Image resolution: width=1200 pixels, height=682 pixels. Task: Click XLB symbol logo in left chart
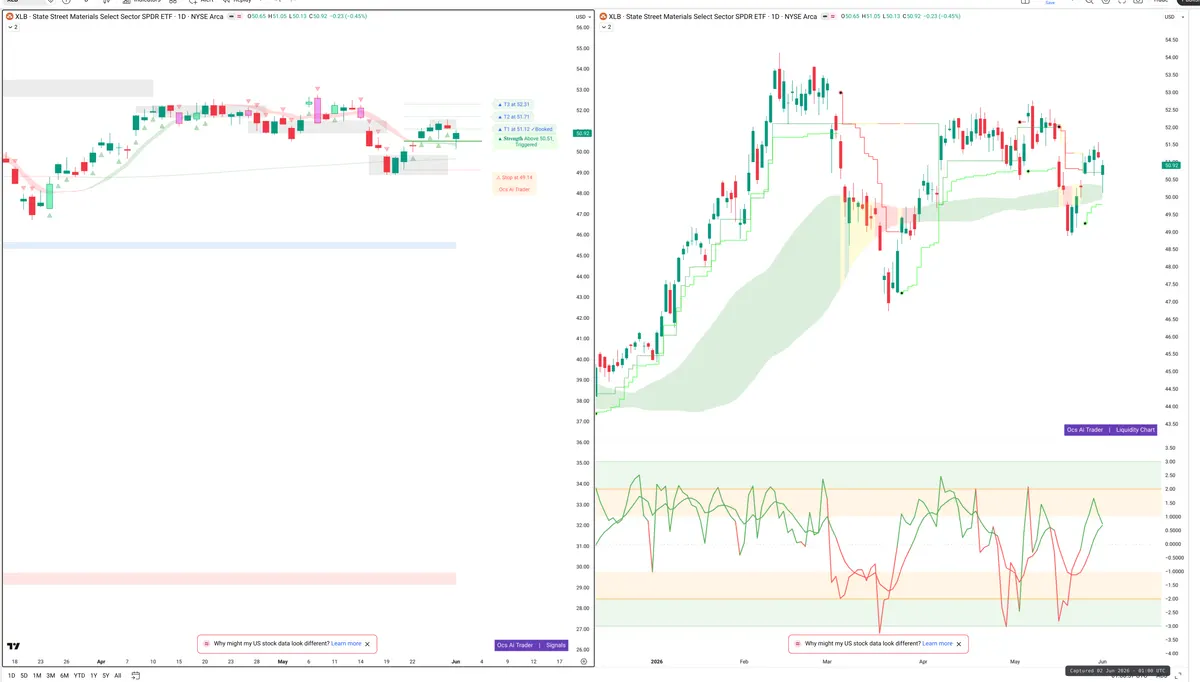coord(9,17)
